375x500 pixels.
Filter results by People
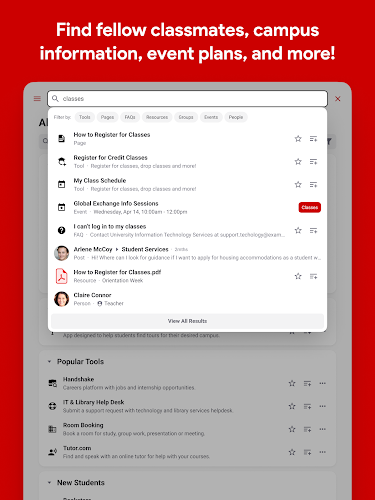236,117
